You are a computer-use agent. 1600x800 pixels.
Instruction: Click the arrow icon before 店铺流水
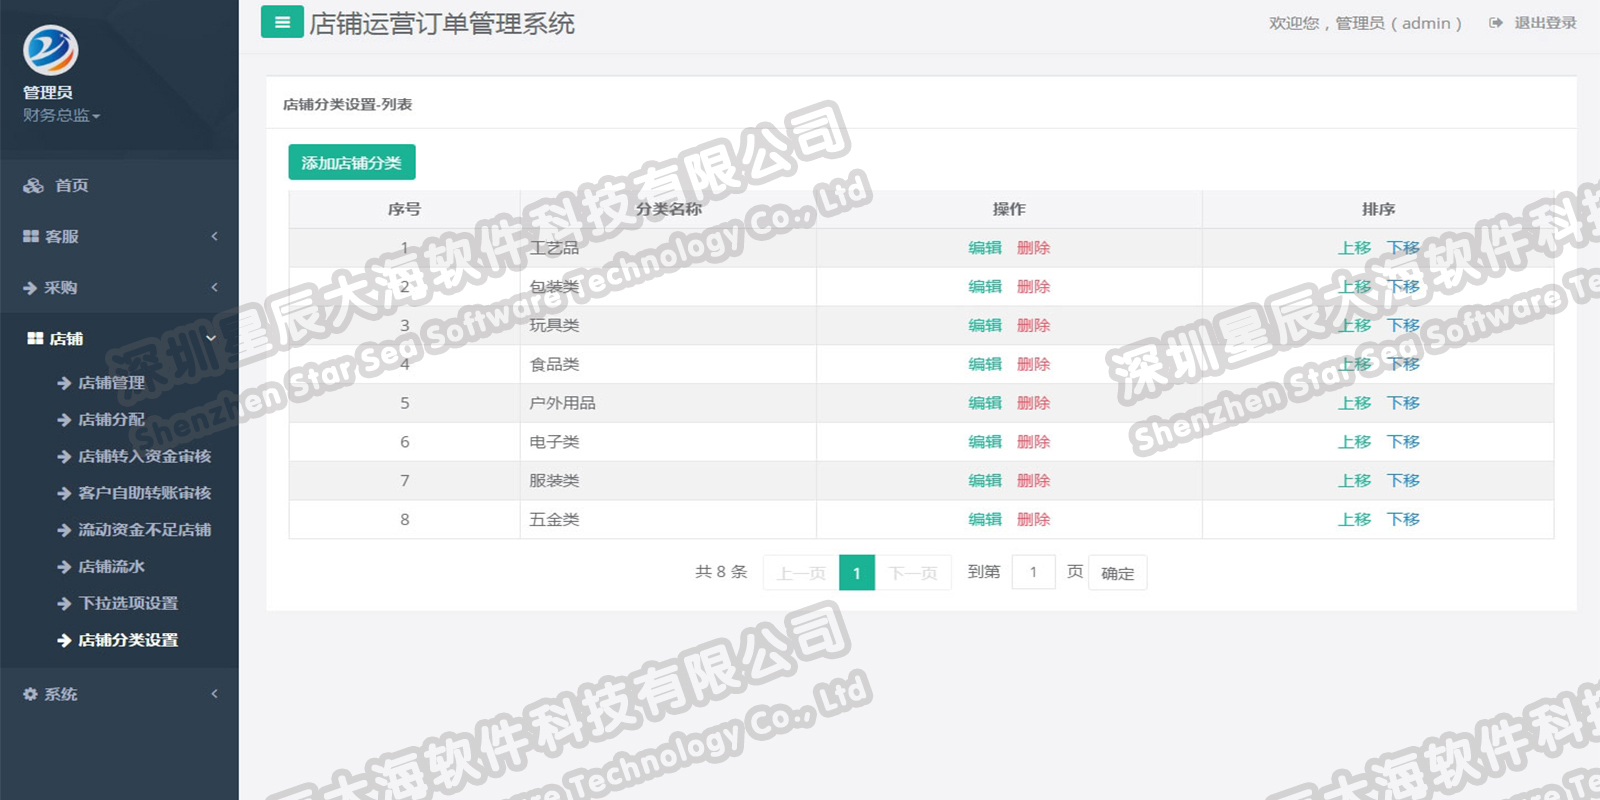(x=64, y=567)
